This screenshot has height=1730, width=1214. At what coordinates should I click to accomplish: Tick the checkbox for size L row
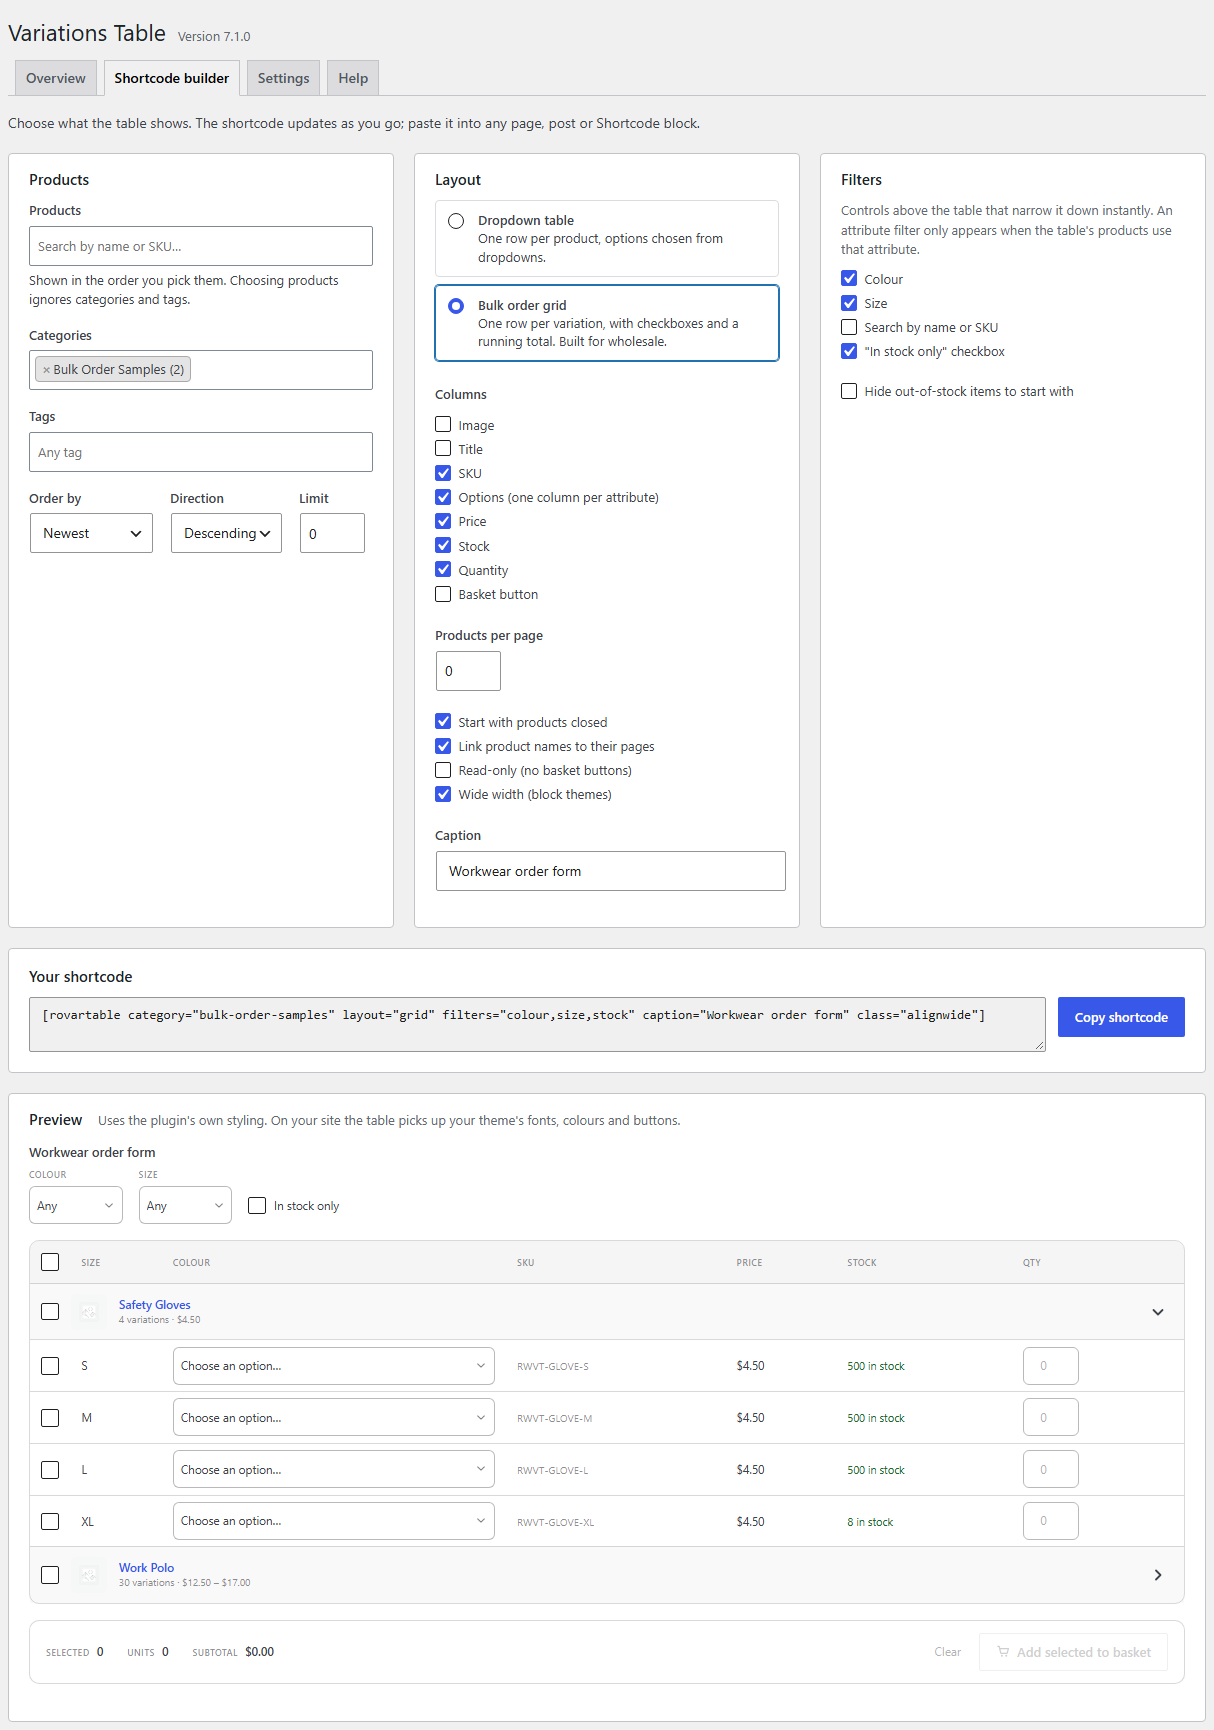[x=50, y=1470]
